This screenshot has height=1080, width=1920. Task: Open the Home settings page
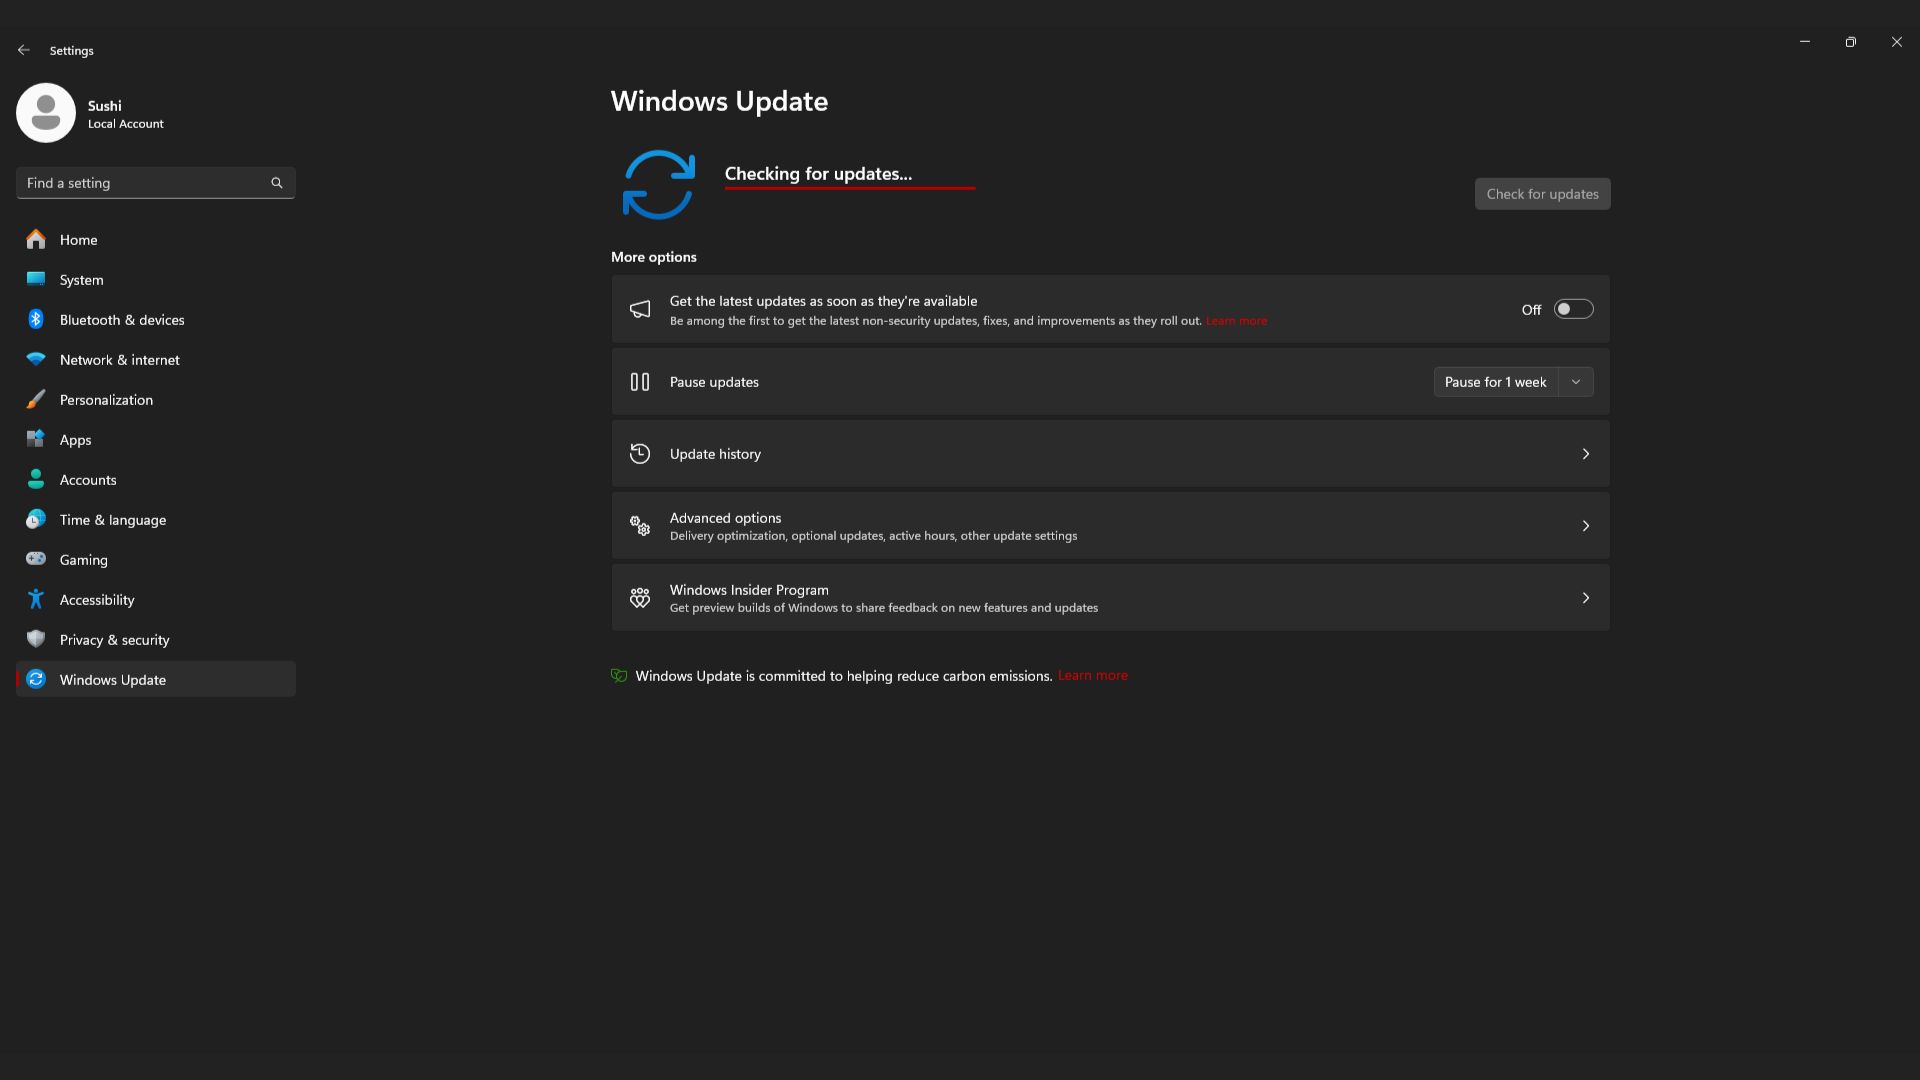tap(156, 240)
